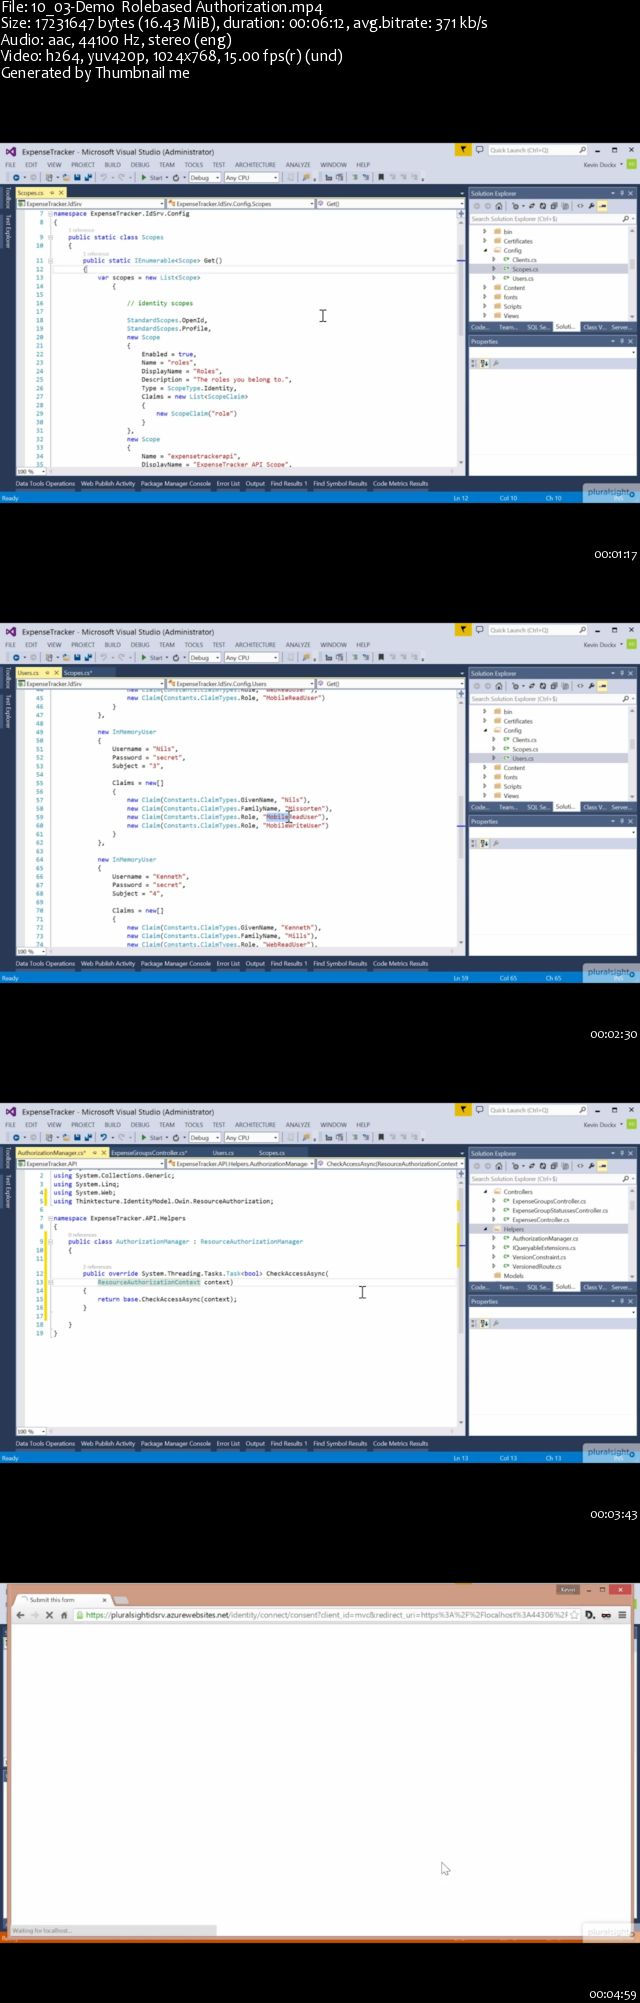This screenshot has width=640, height=2003.
Task: Click the Solution Explorer wrench Properties icon in the 00:01:17 frame
Action: (590, 206)
